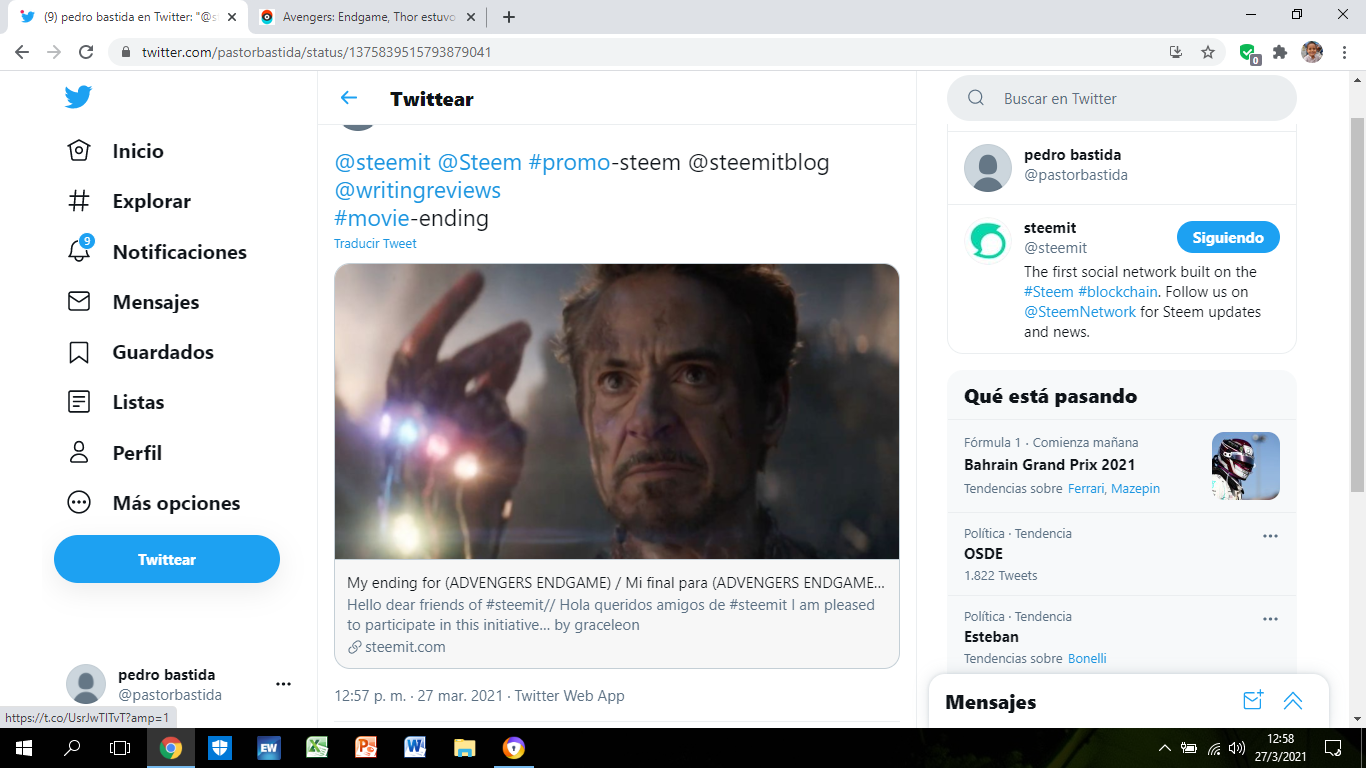This screenshot has height=768, width=1366.
Task: Click the Bahrain Grand Prix helmet thumbnail
Action: (x=1245, y=466)
